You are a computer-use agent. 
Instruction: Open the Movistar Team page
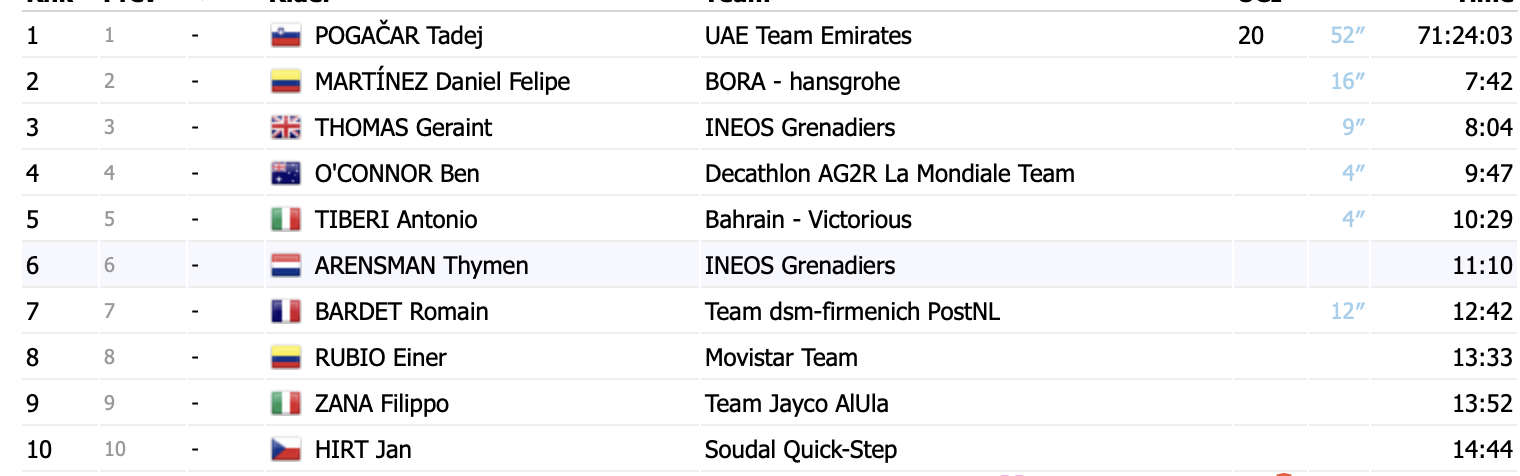point(781,358)
